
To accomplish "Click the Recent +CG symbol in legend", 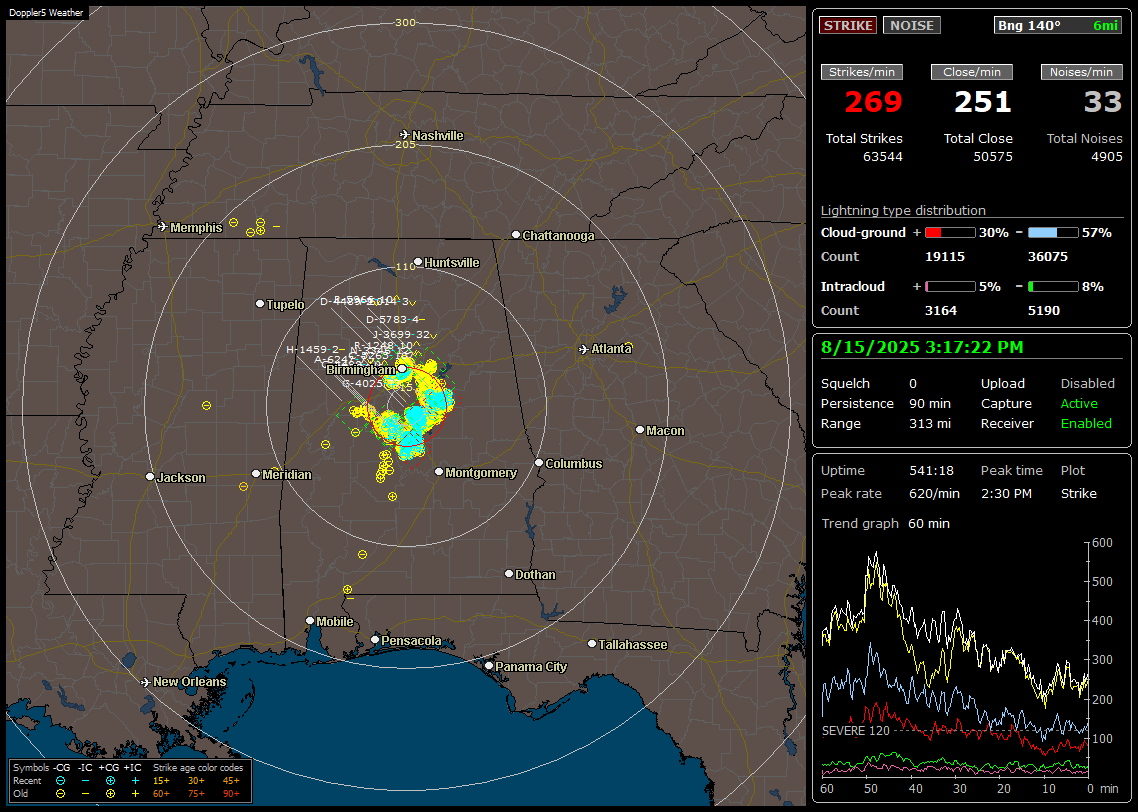I will (x=110, y=781).
